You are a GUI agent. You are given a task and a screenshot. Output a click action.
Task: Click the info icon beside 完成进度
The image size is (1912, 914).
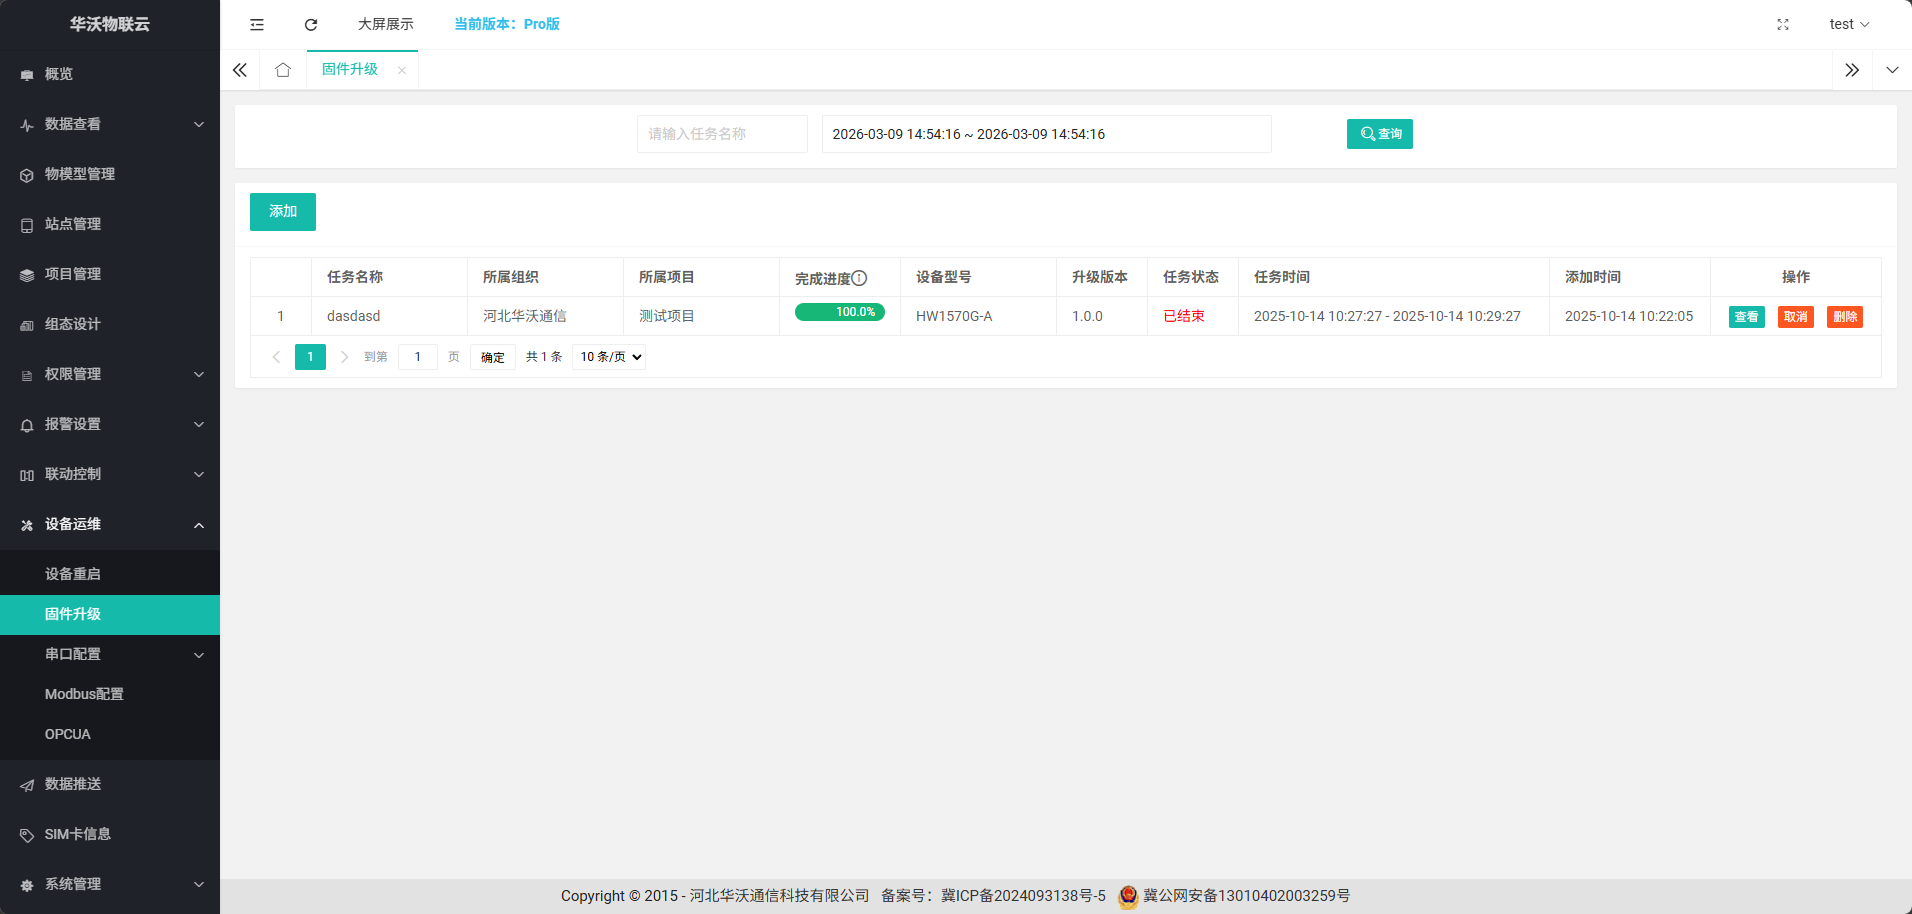(x=859, y=278)
